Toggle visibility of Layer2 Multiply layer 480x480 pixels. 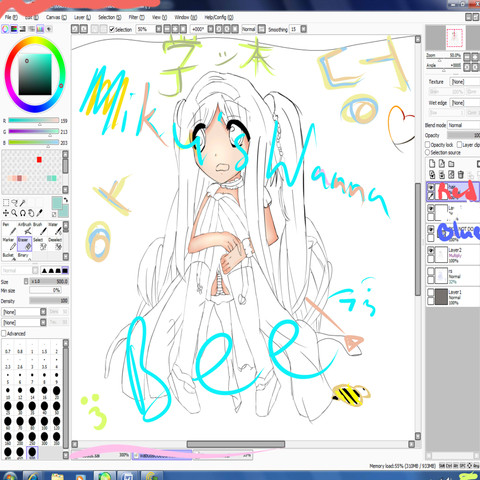(431, 250)
